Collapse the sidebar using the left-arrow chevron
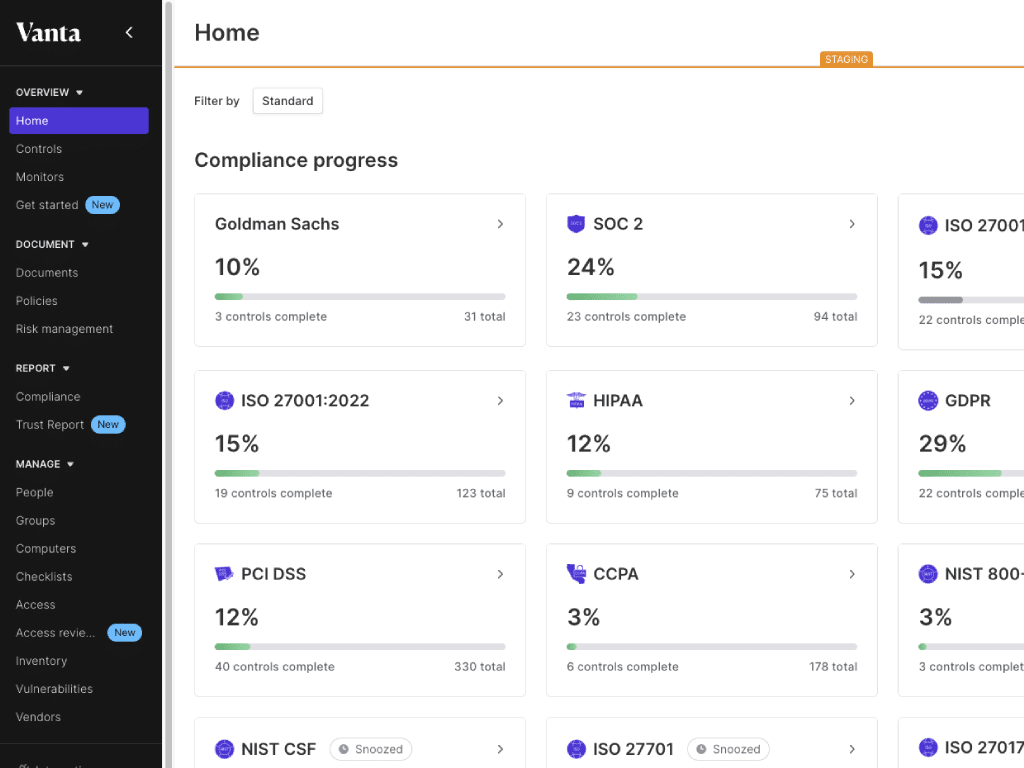Viewport: 1024px width, 768px height. pyautogui.click(x=128, y=31)
